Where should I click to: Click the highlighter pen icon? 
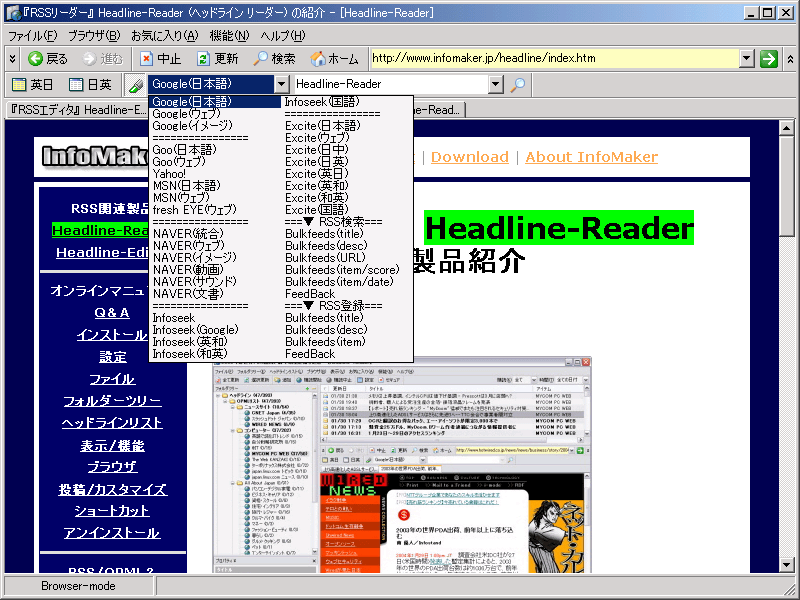pos(135,85)
